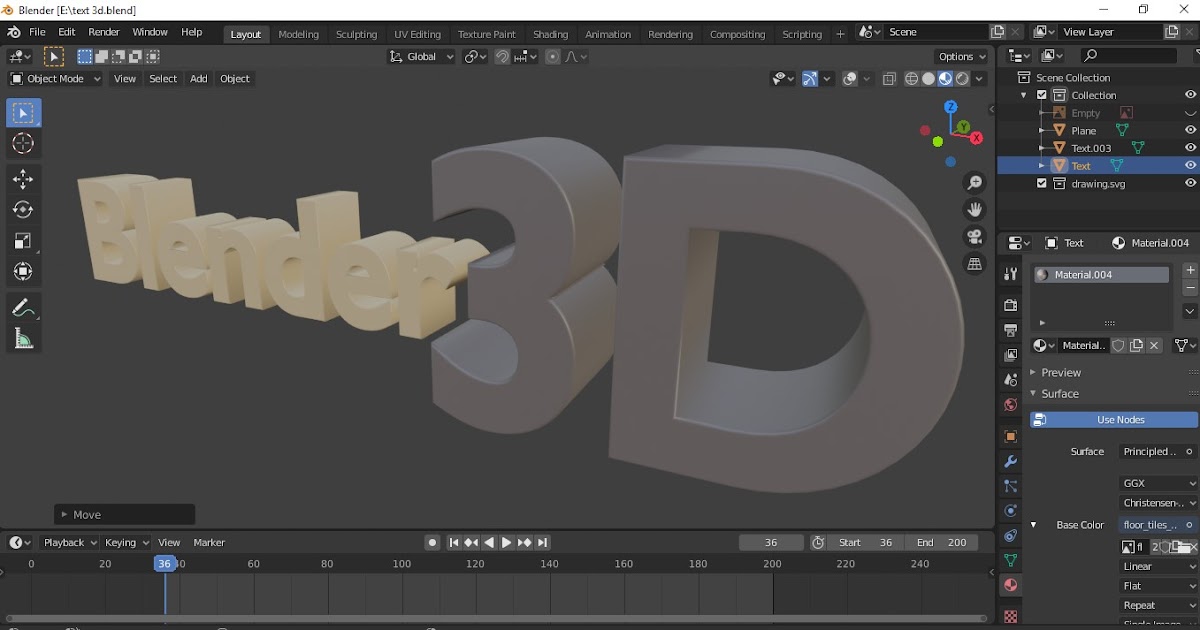Open the Render menu
This screenshot has width=1200, height=630.
(x=103, y=31)
